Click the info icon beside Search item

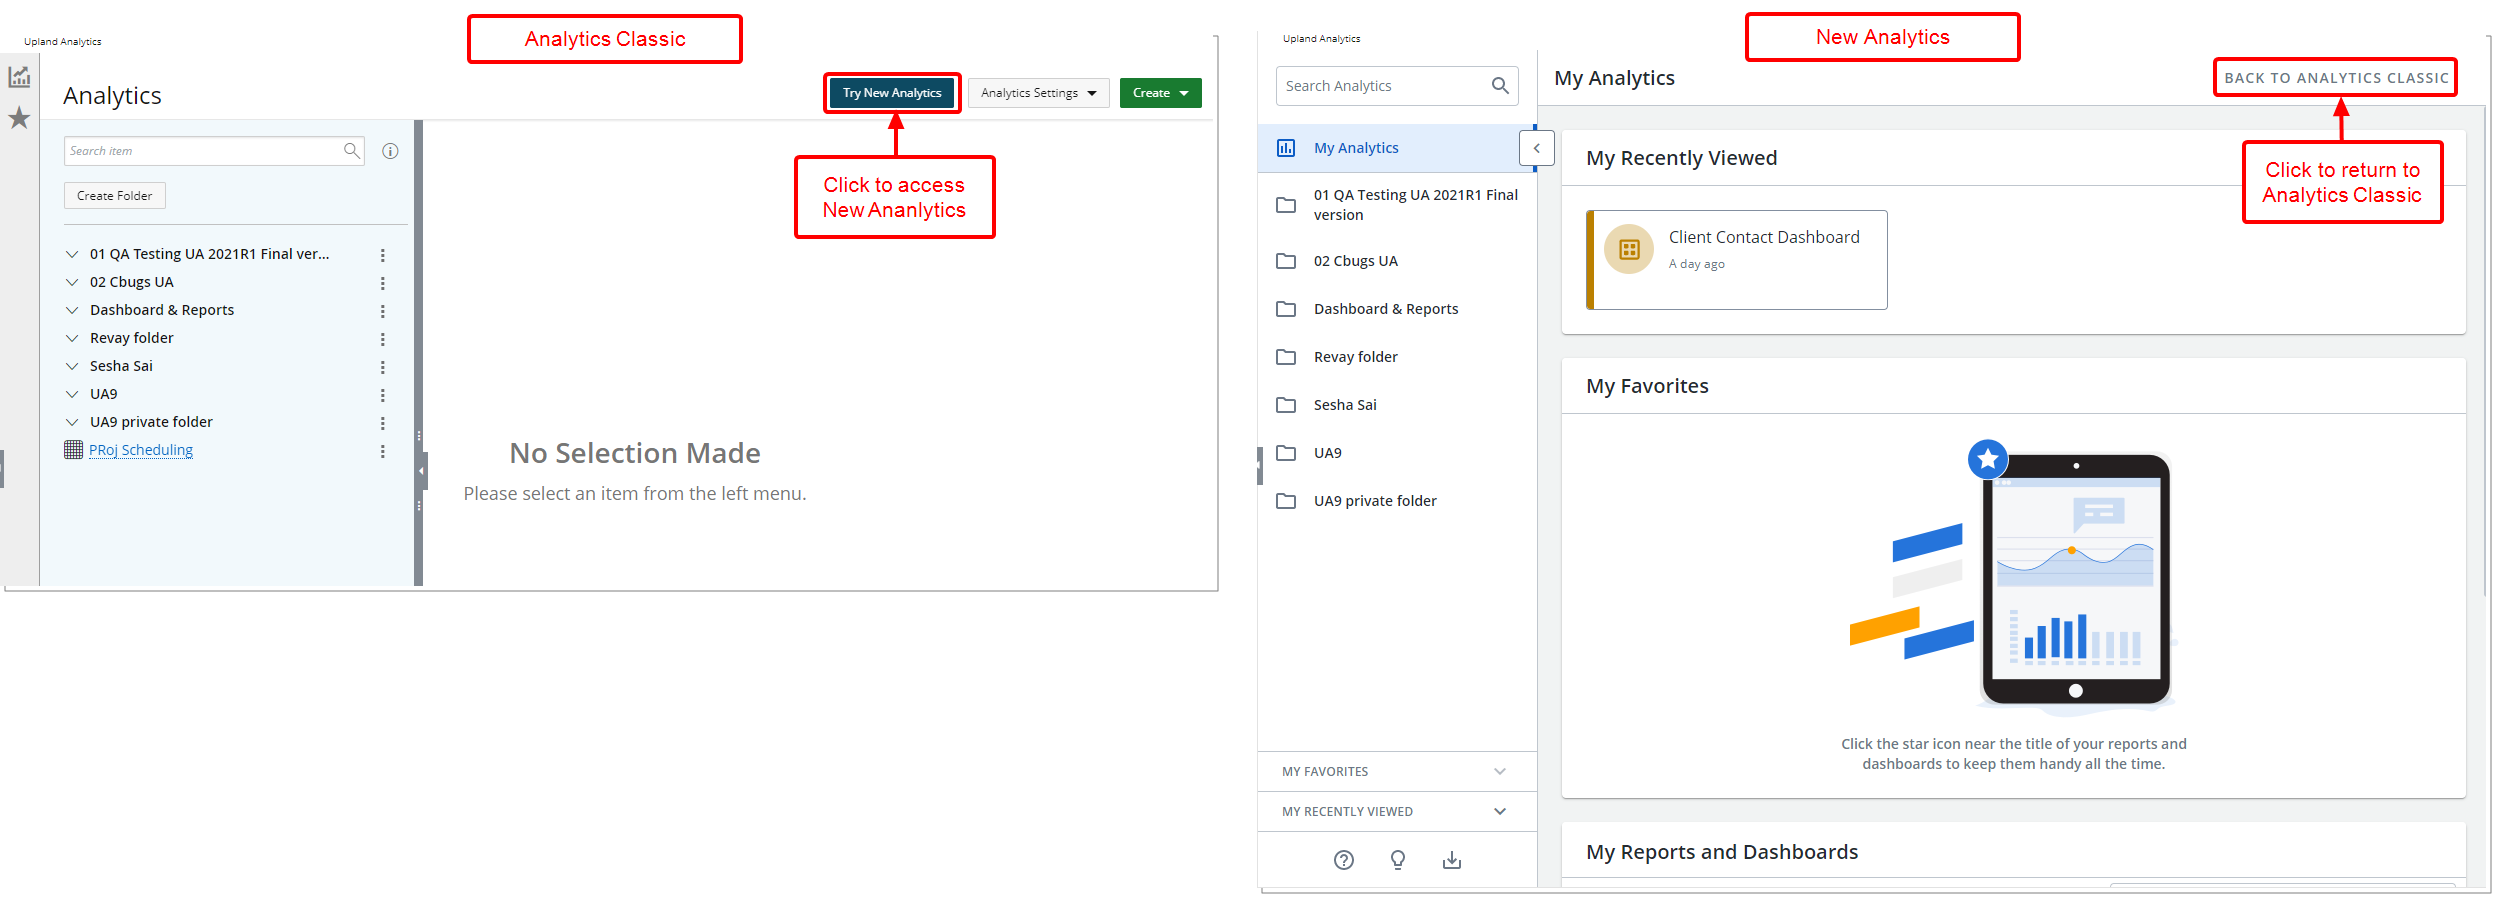(x=390, y=151)
